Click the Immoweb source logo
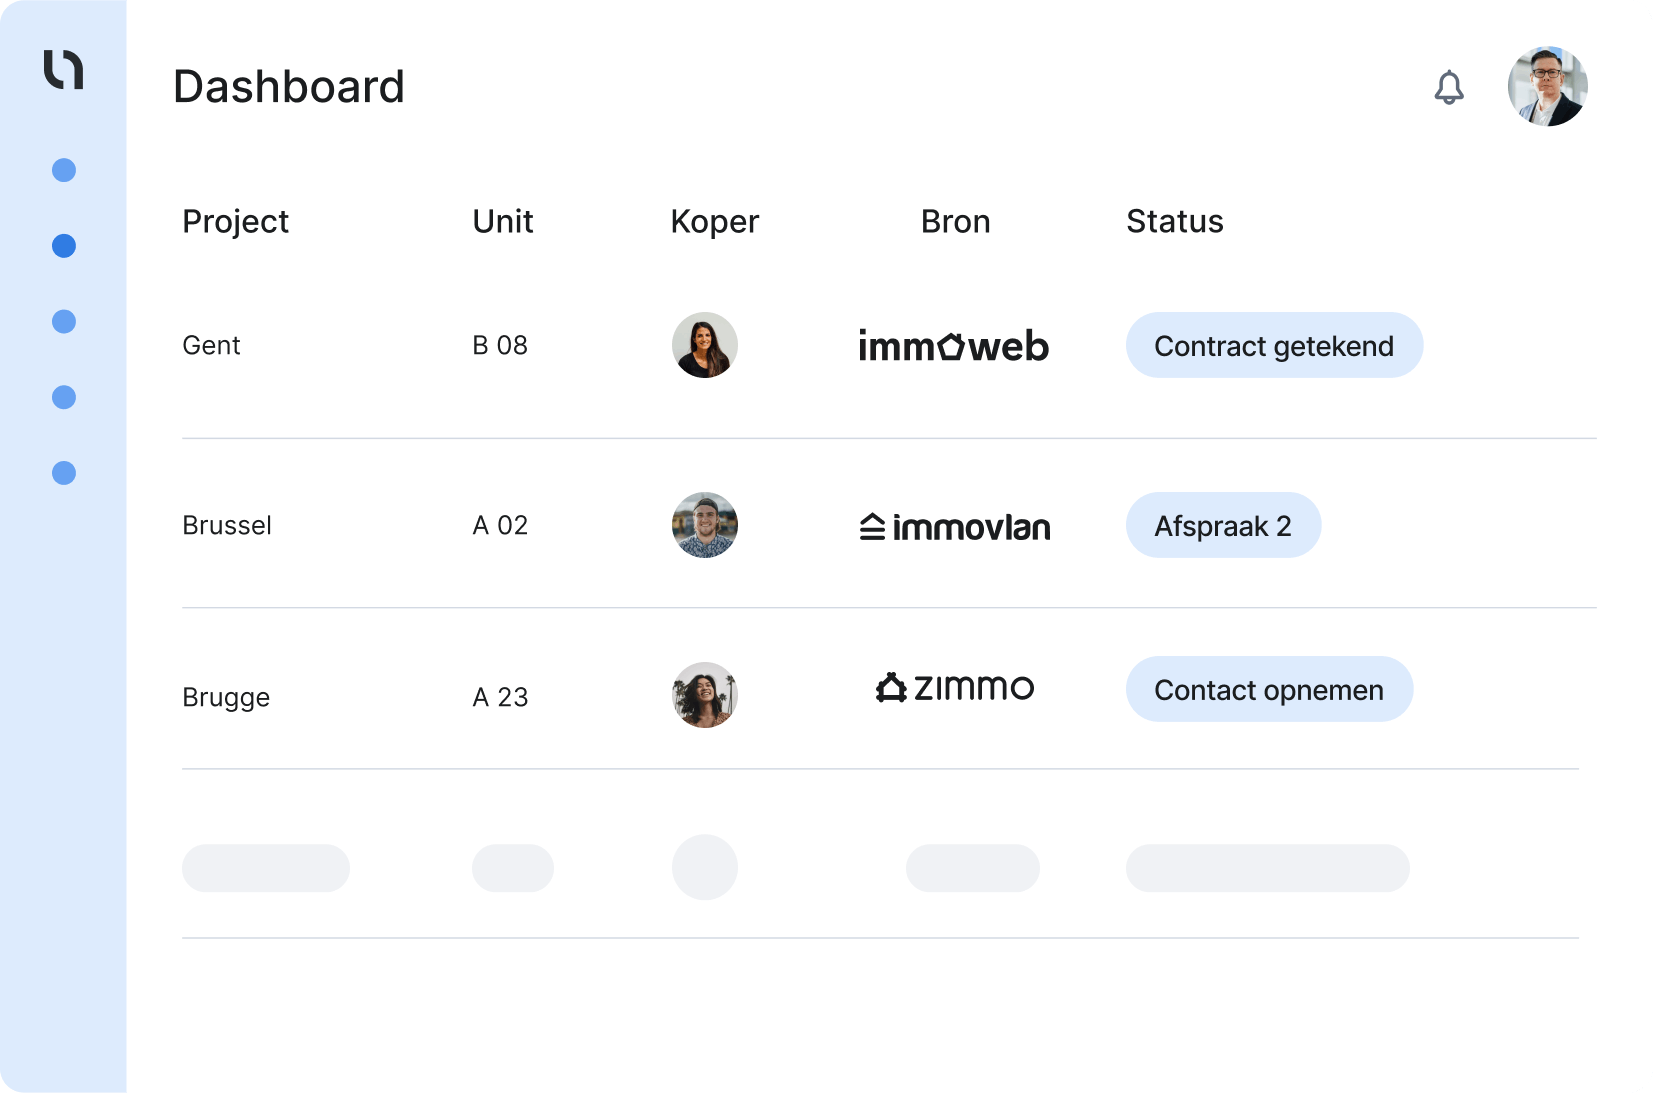This screenshot has width=1653, height=1093. pos(953,346)
